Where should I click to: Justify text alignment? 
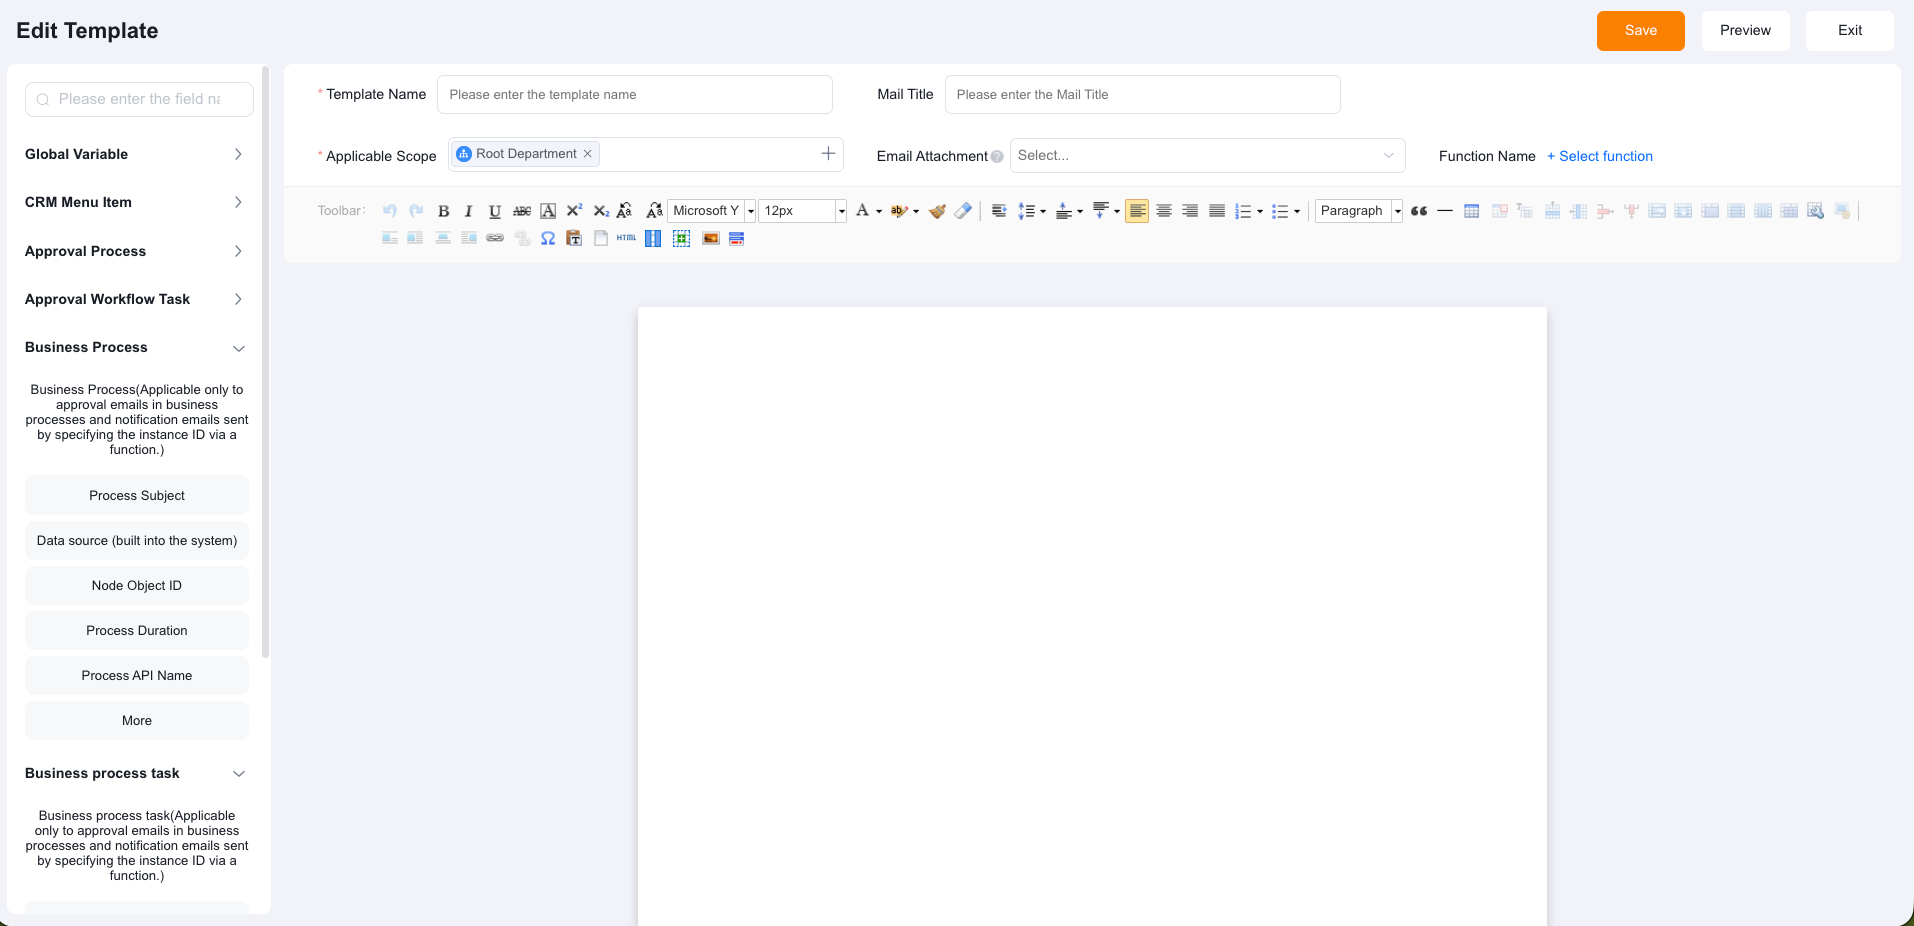(x=1217, y=211)
